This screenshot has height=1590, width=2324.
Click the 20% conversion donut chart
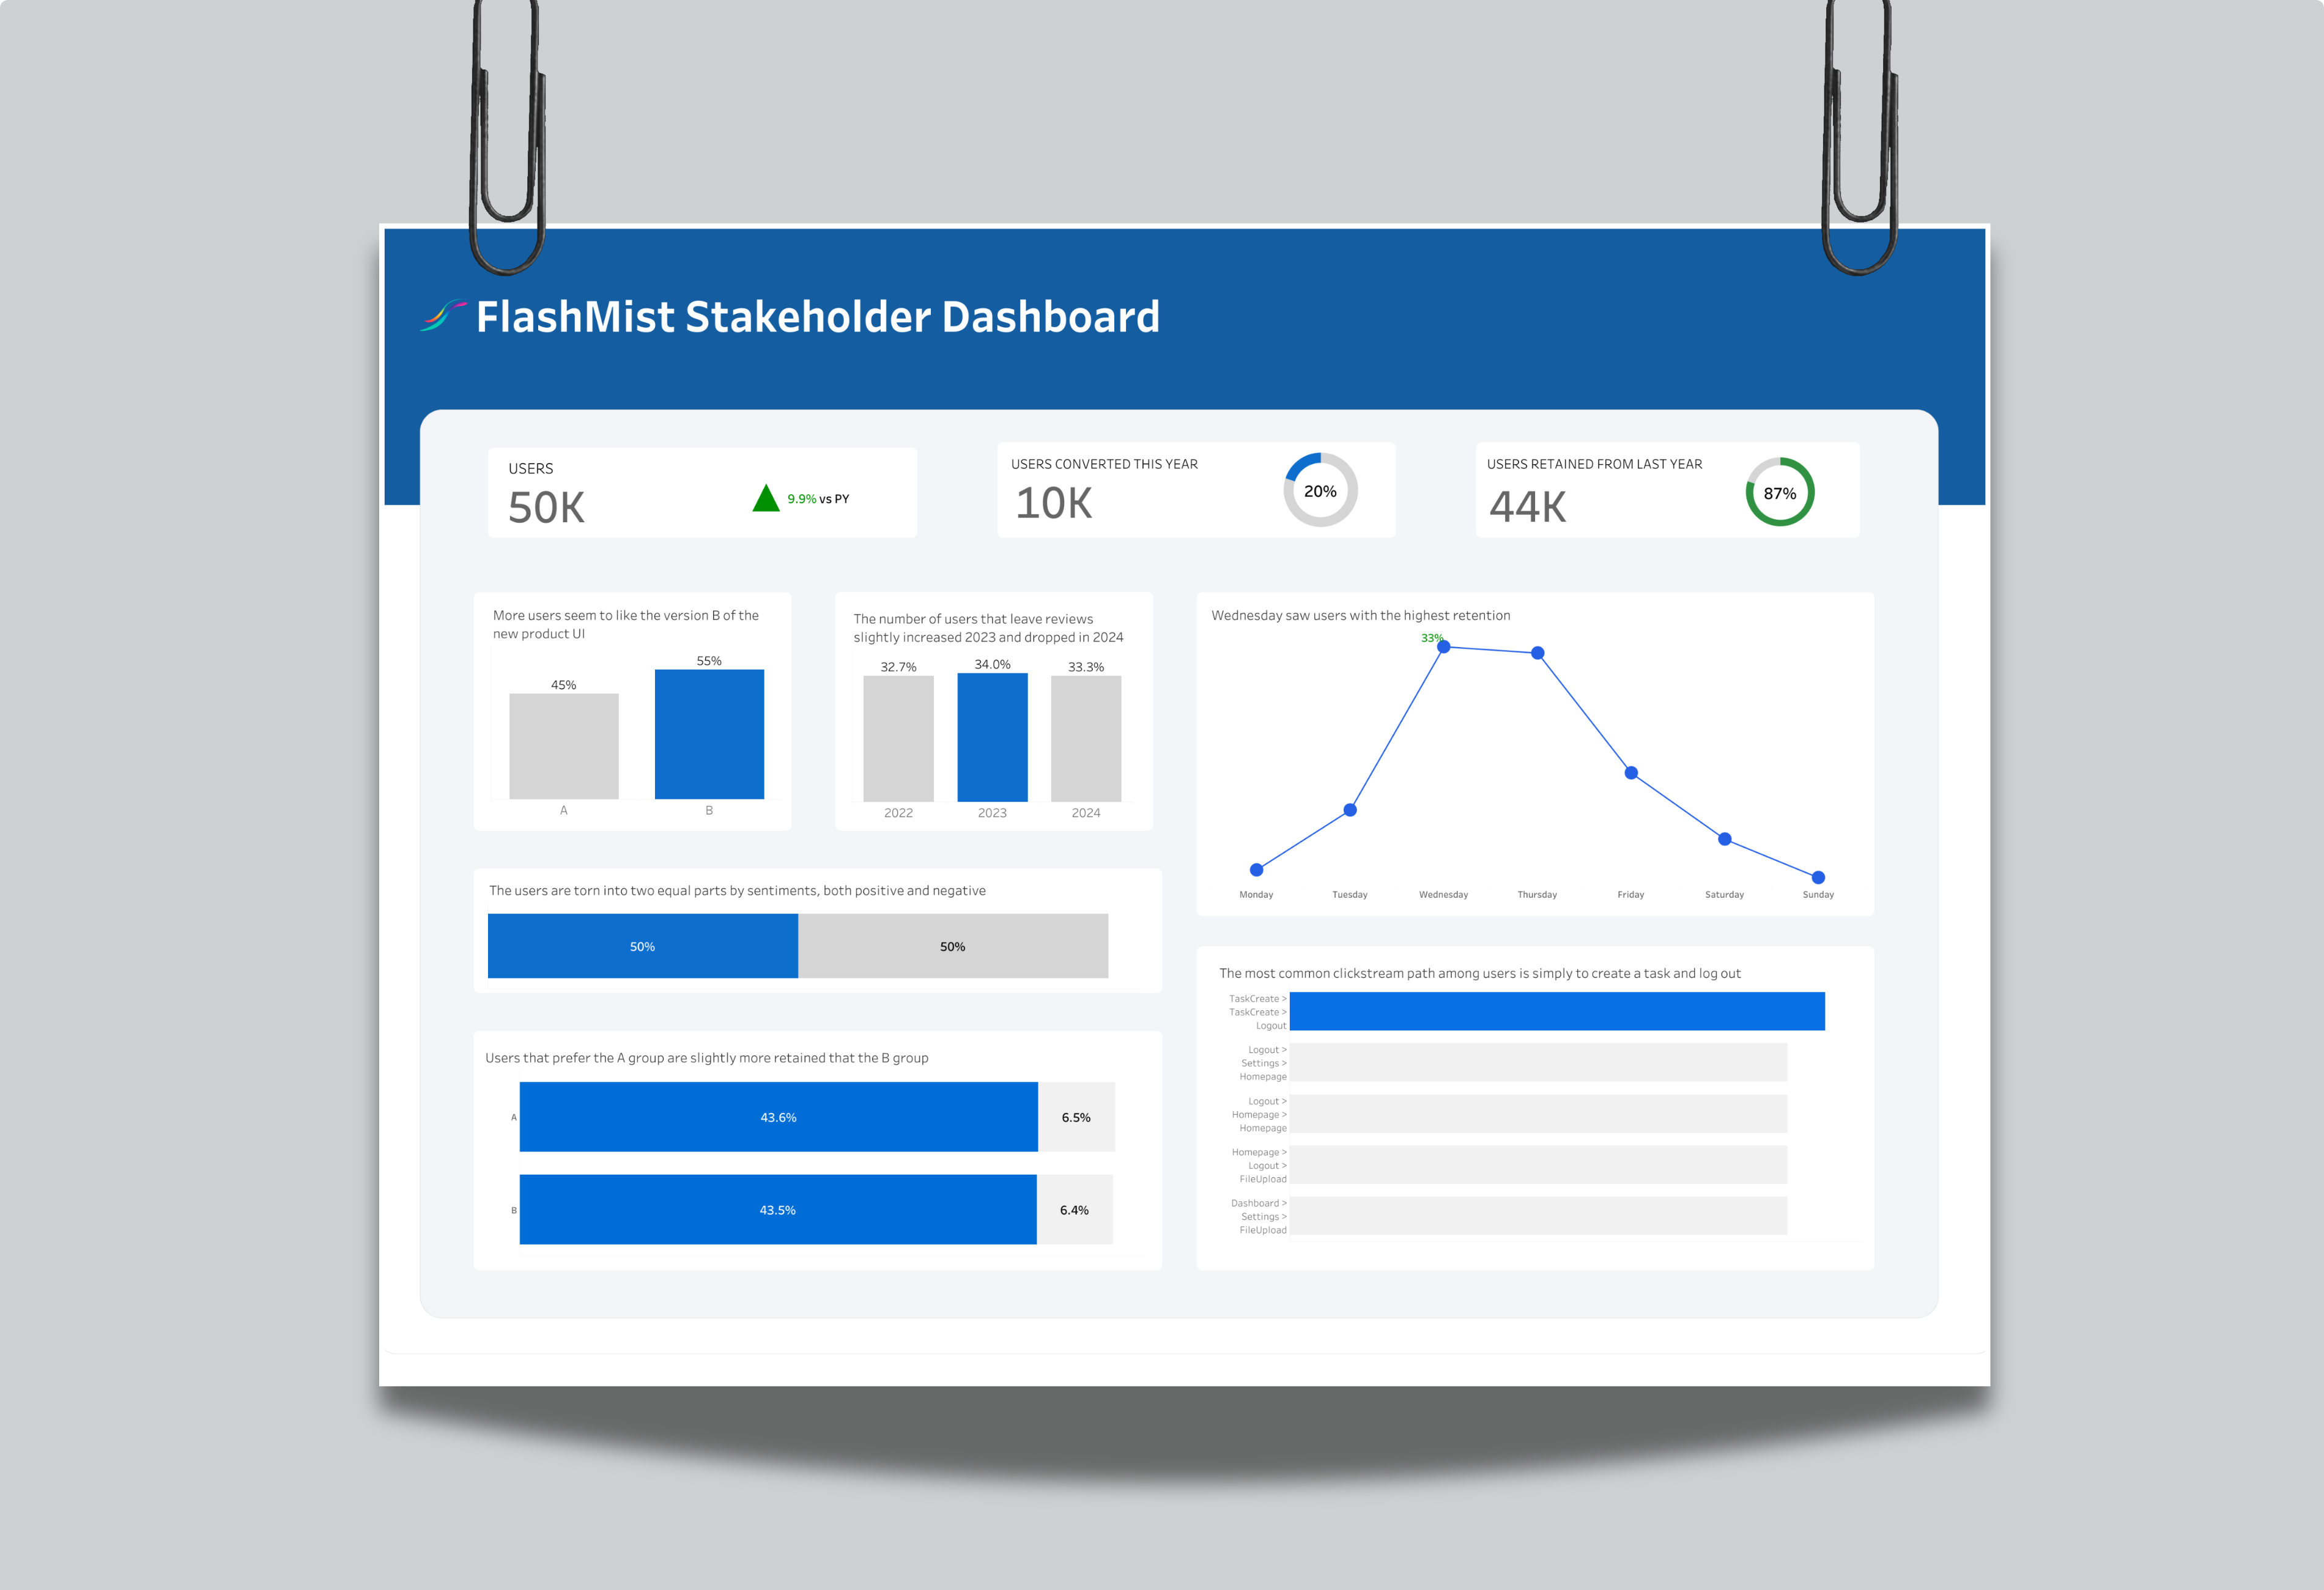(1320, 491)
